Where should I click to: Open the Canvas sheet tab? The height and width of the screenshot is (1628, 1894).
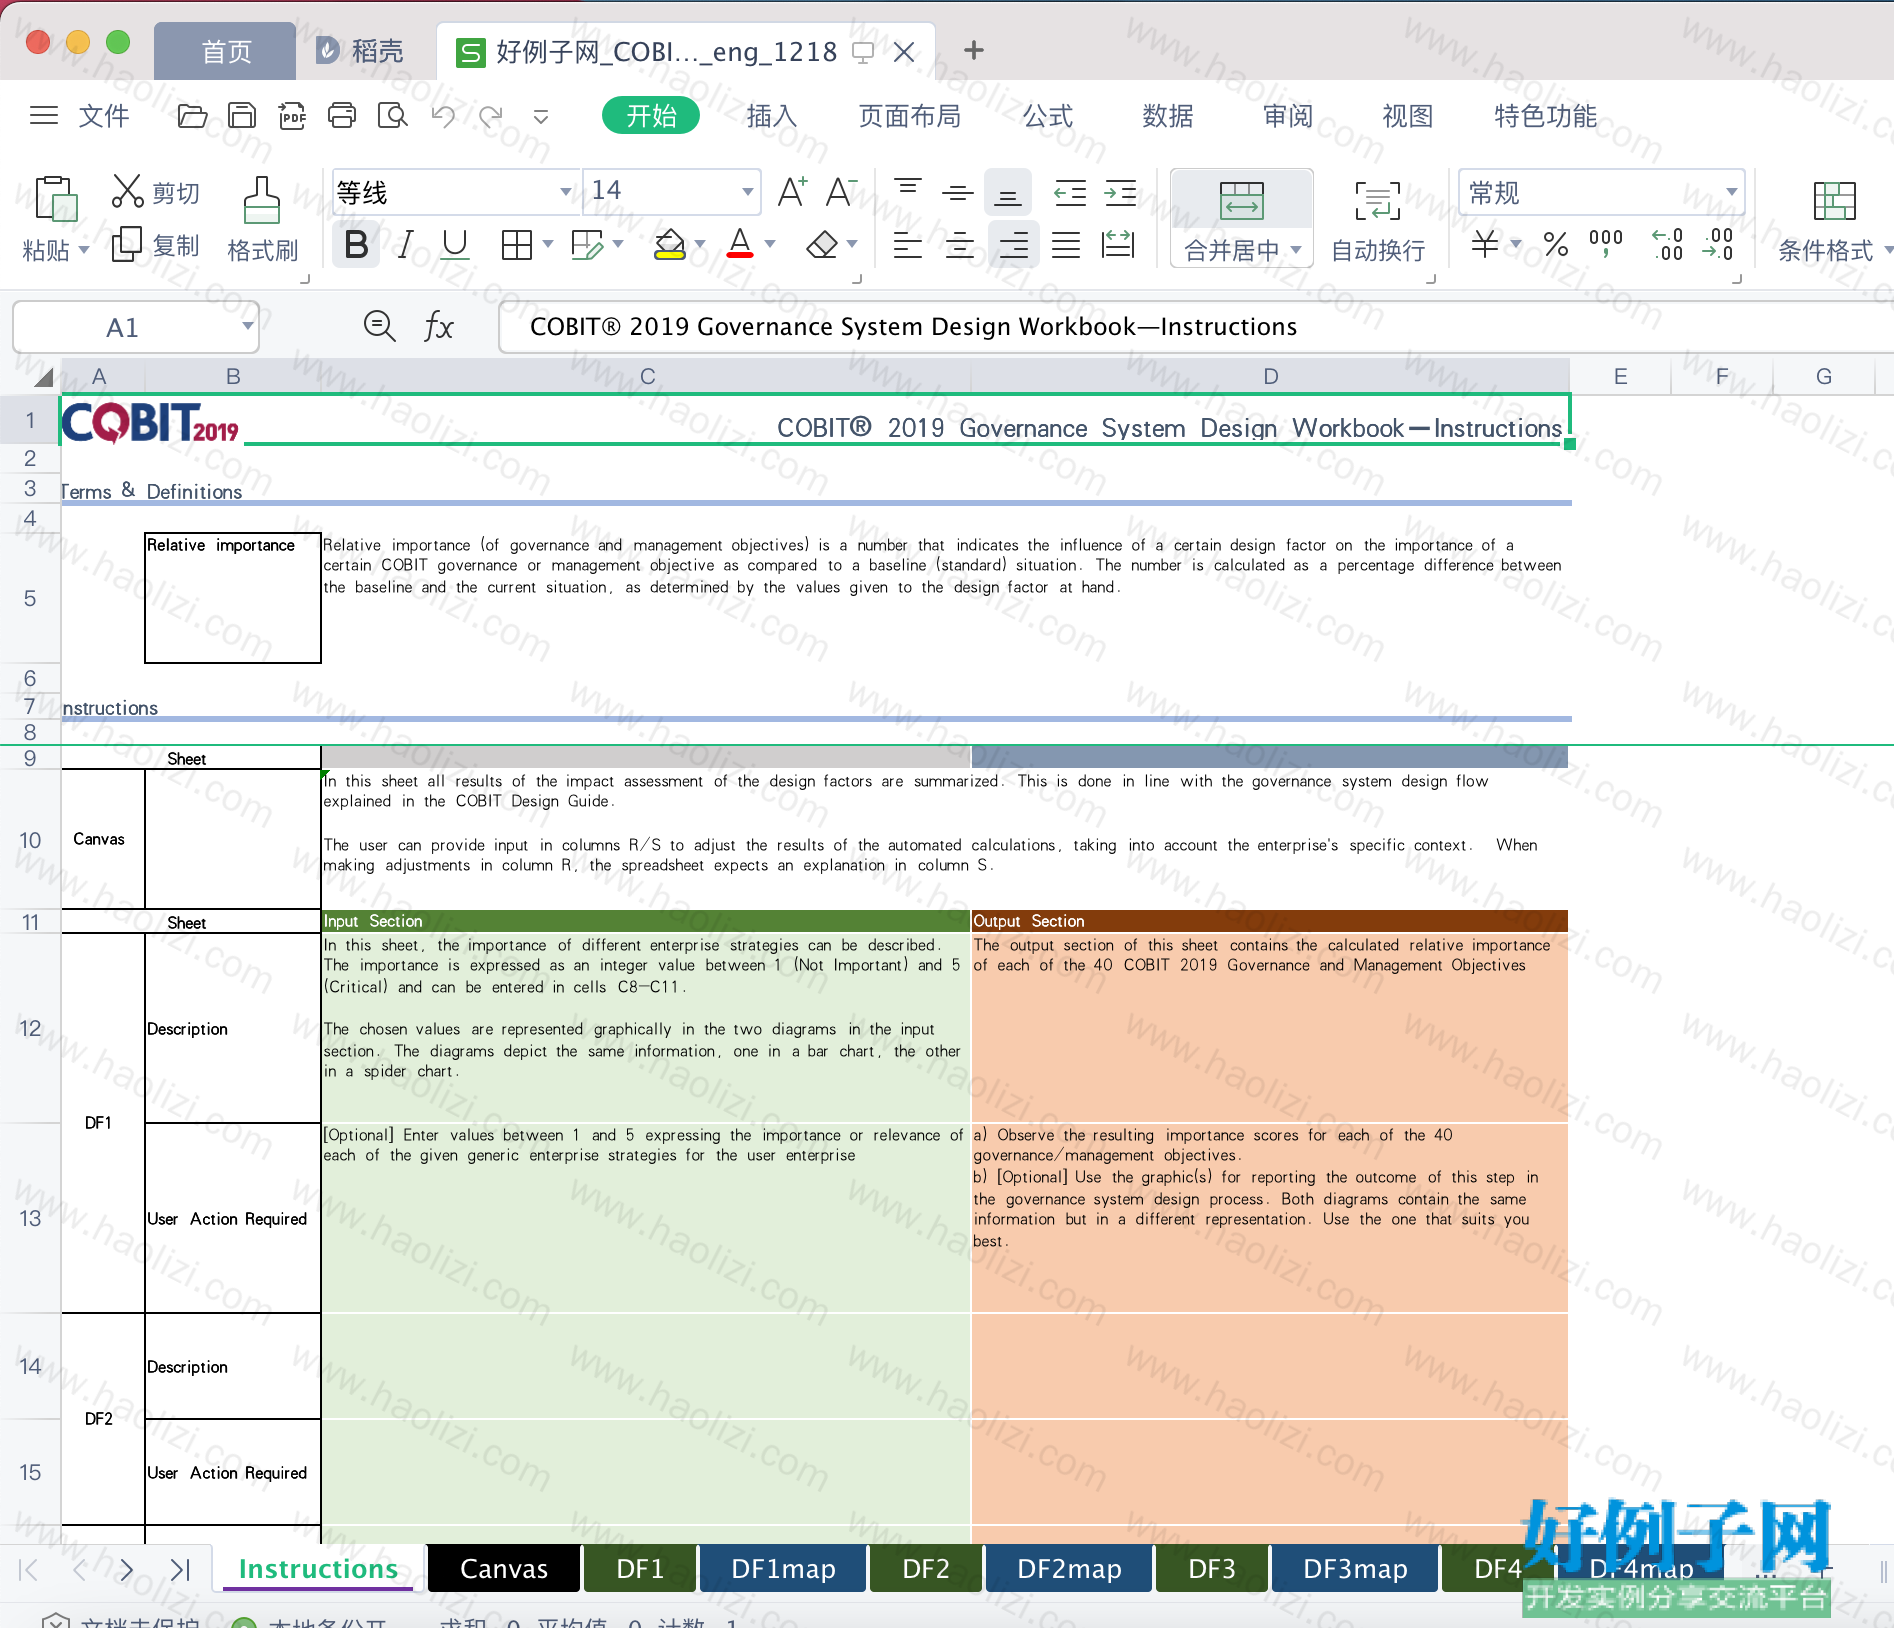(504, 1569)
